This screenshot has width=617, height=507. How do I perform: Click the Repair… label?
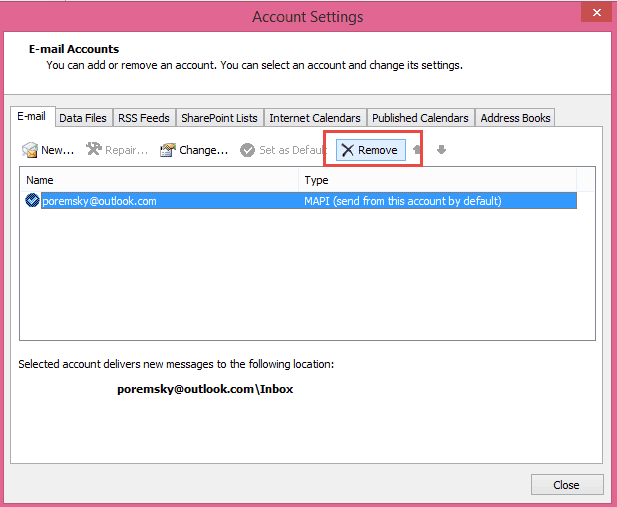(126, 150)
